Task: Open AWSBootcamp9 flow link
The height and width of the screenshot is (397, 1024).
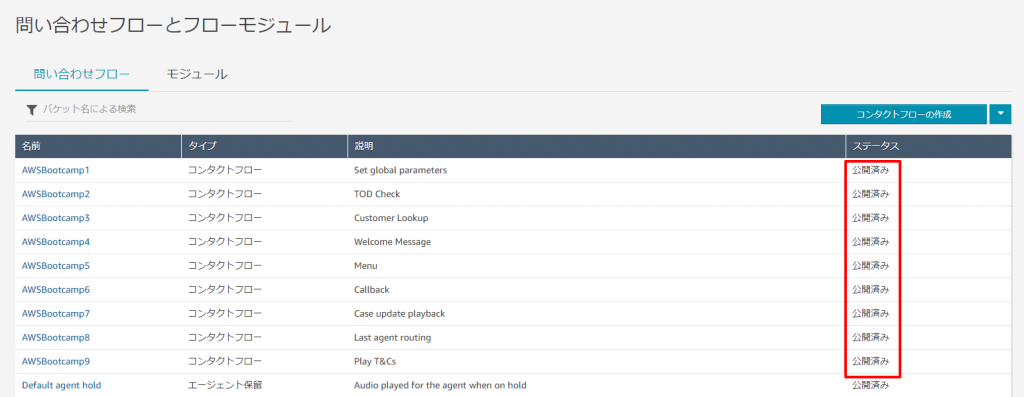Action: click(x=56, y=361)
